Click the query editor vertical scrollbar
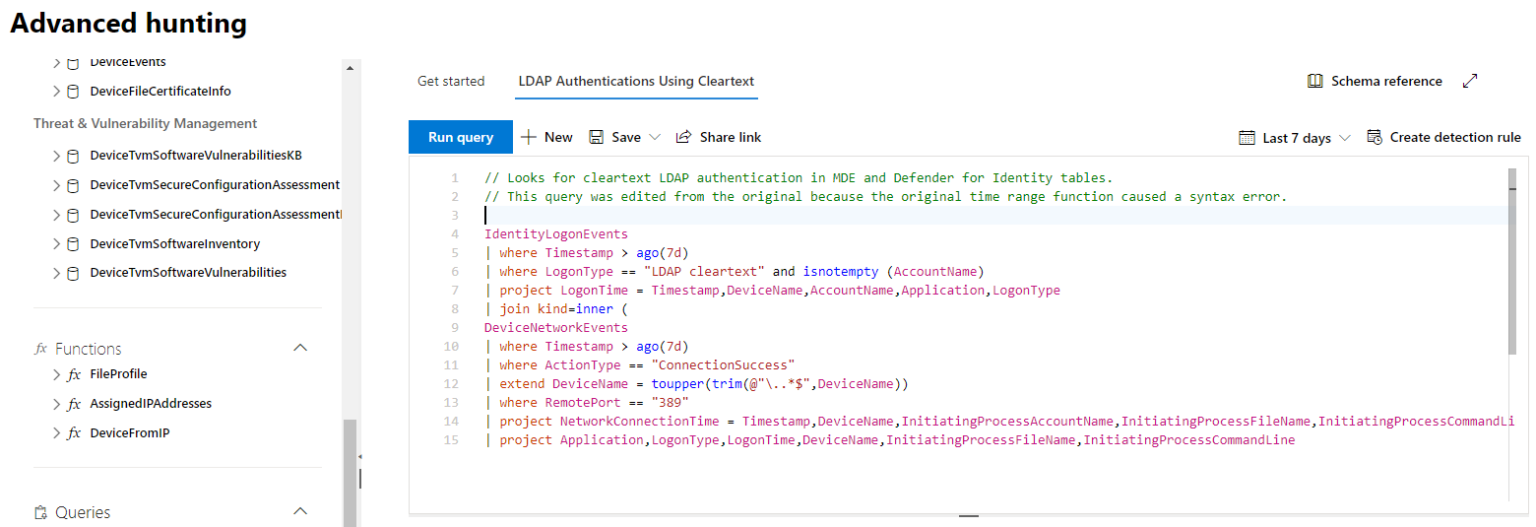The width and height of the screenshot is (1536, 527). tap(1510, 260)
